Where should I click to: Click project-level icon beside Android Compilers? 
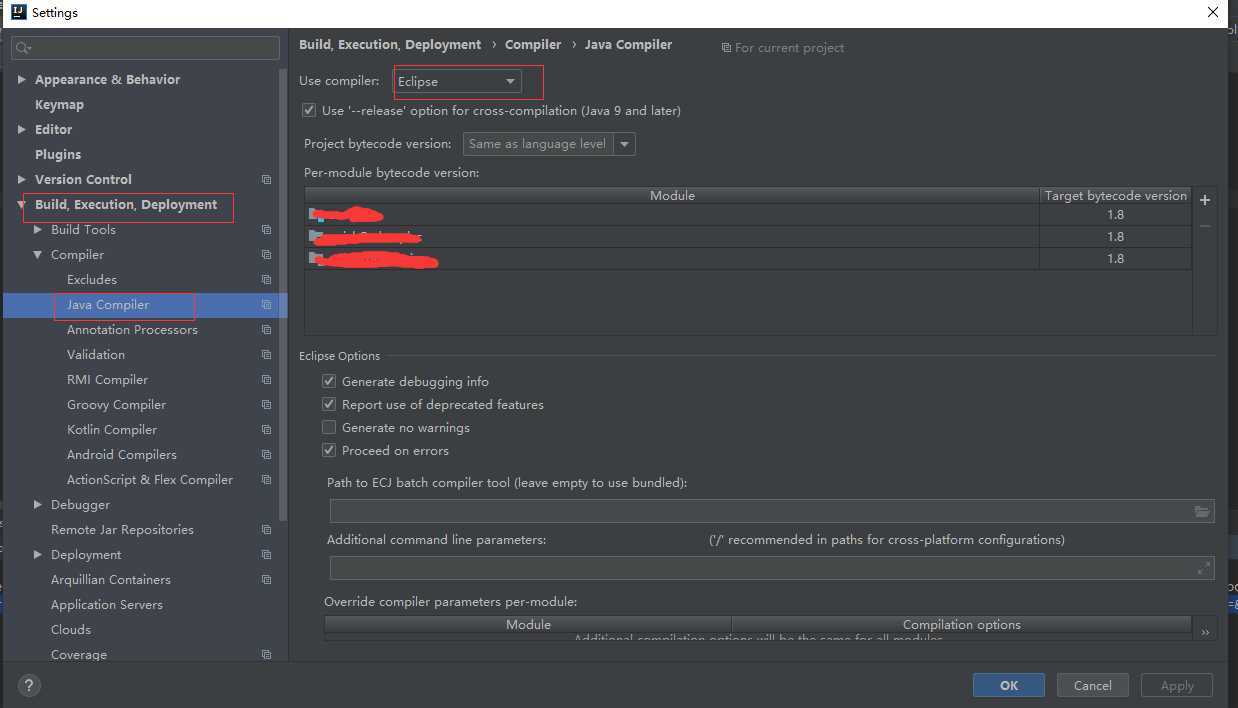coord(266,455)
